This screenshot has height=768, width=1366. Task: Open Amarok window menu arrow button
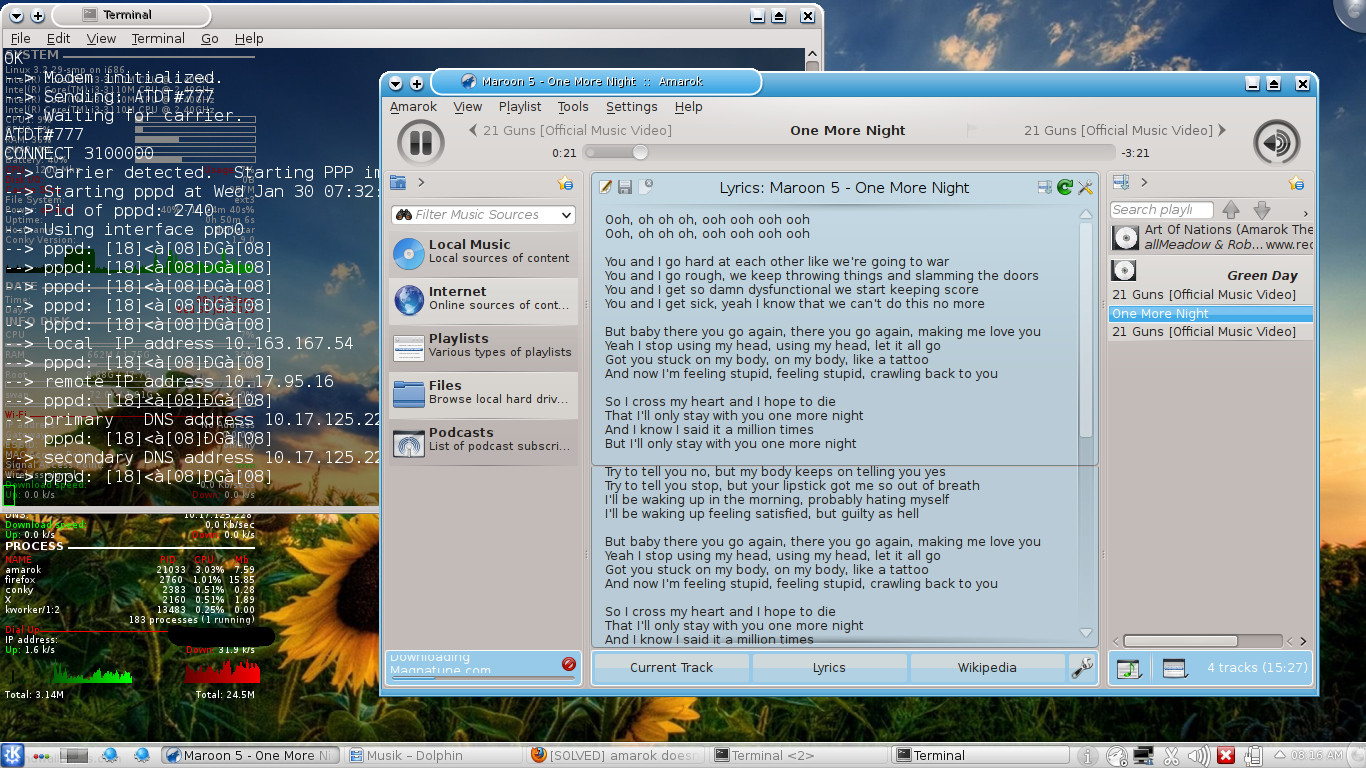[x=396, y=83]
